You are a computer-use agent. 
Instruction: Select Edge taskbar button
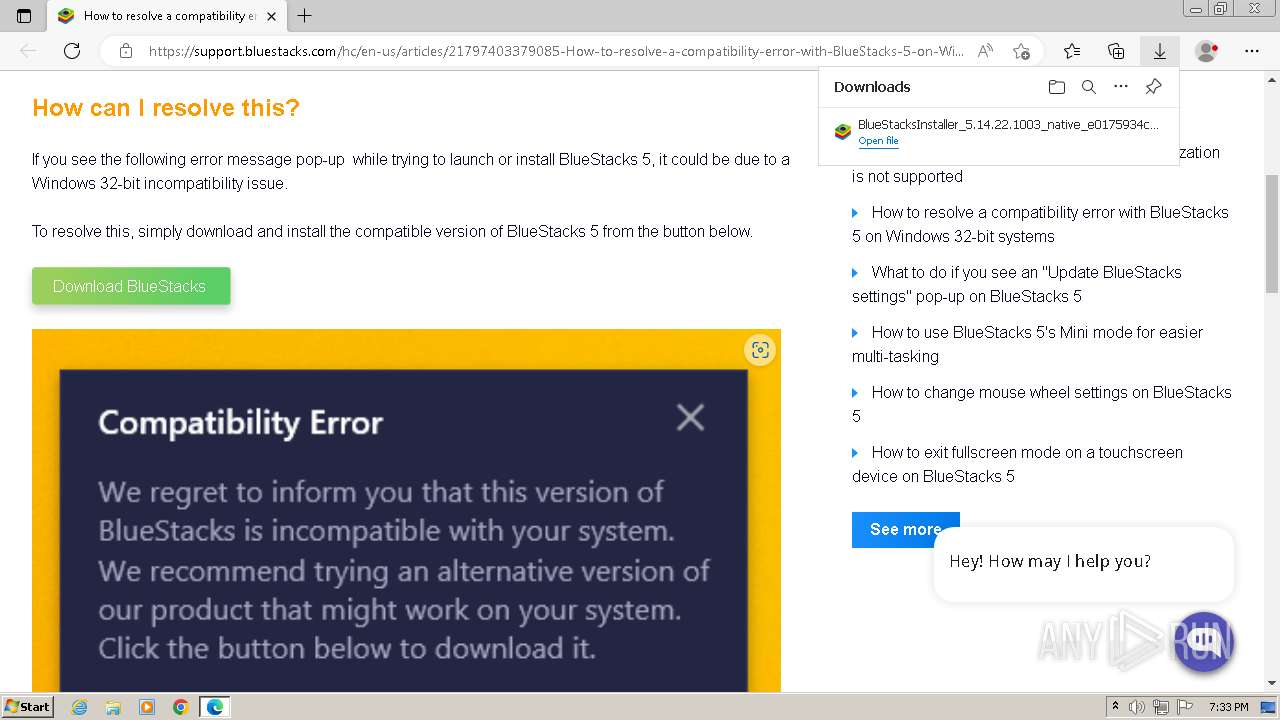pos(215,707)
